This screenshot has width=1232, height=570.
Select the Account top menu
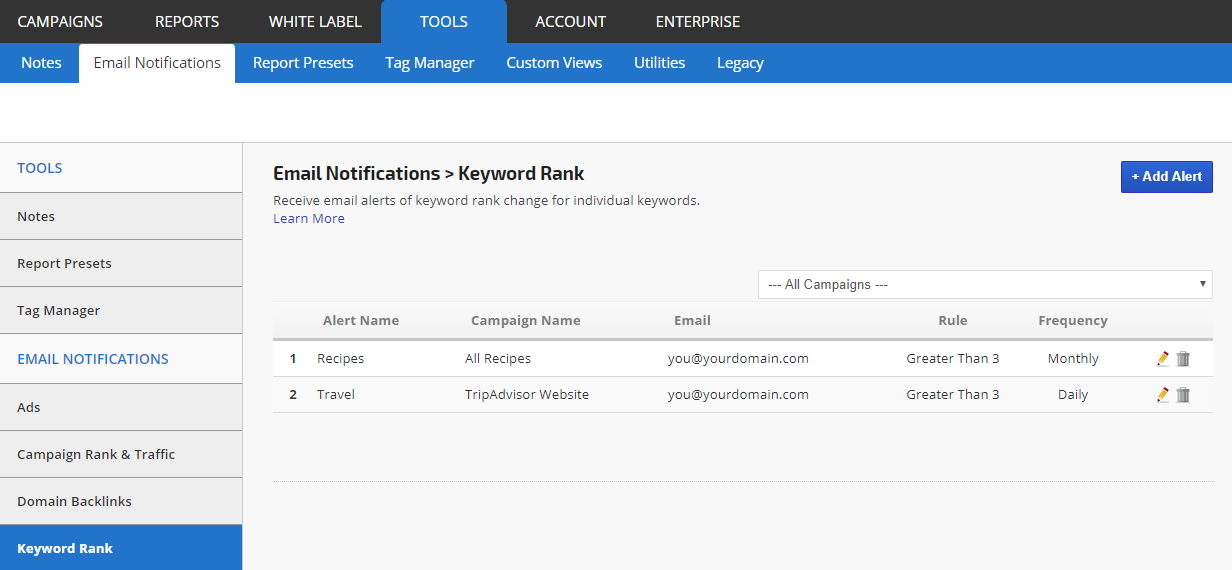(570, 21)
